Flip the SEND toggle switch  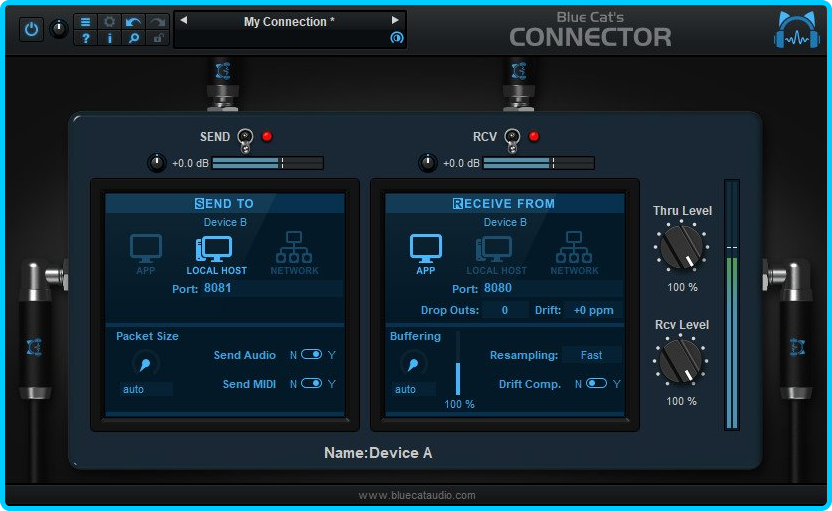pyautogui.click(x=245, y=140)
